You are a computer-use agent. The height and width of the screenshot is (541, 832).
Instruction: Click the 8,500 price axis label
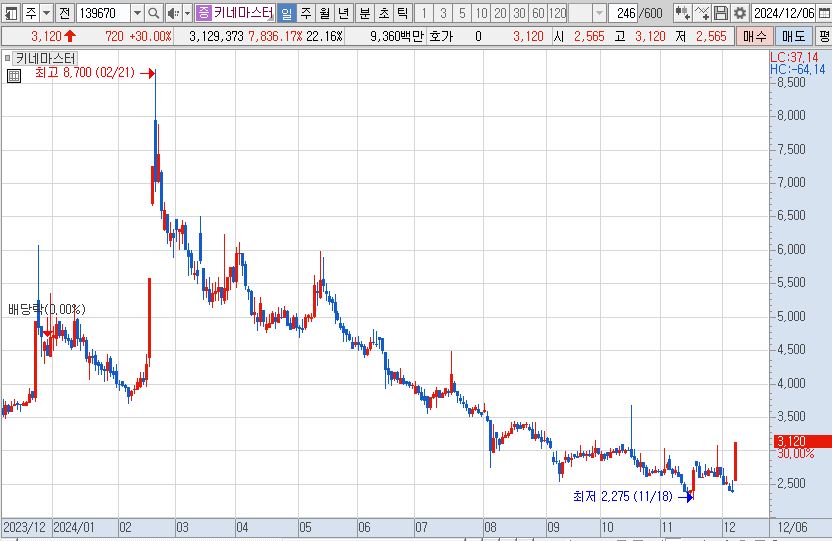(x=791, y=82)
